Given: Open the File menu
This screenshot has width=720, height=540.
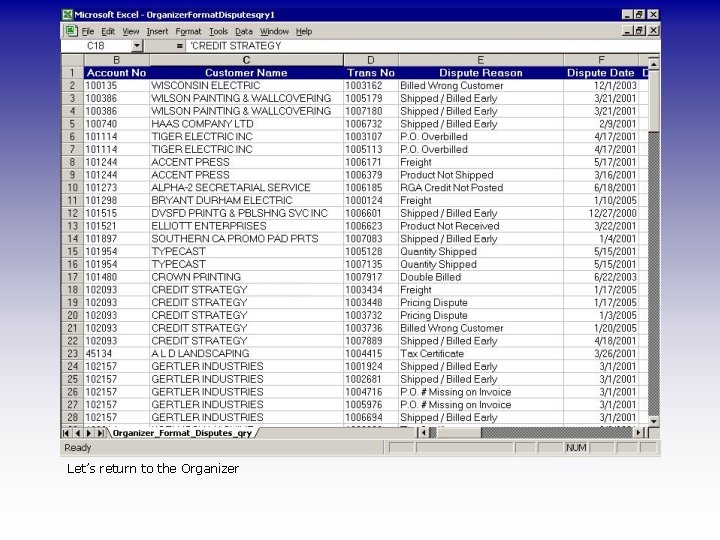Looking at the screenshot, I should pos(88,32).
